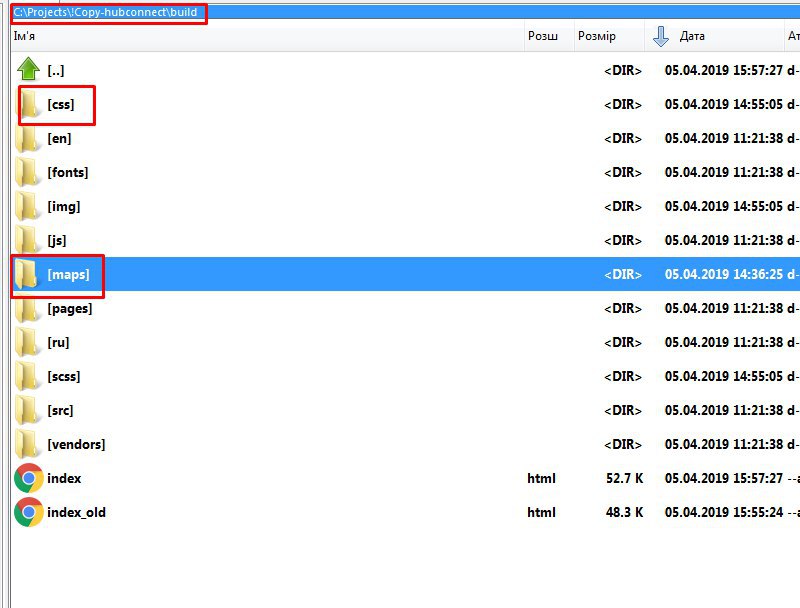Select the [ru] folder name
Image resolution: width=800 pixels, height=608 pixels.
coord(58,343)
